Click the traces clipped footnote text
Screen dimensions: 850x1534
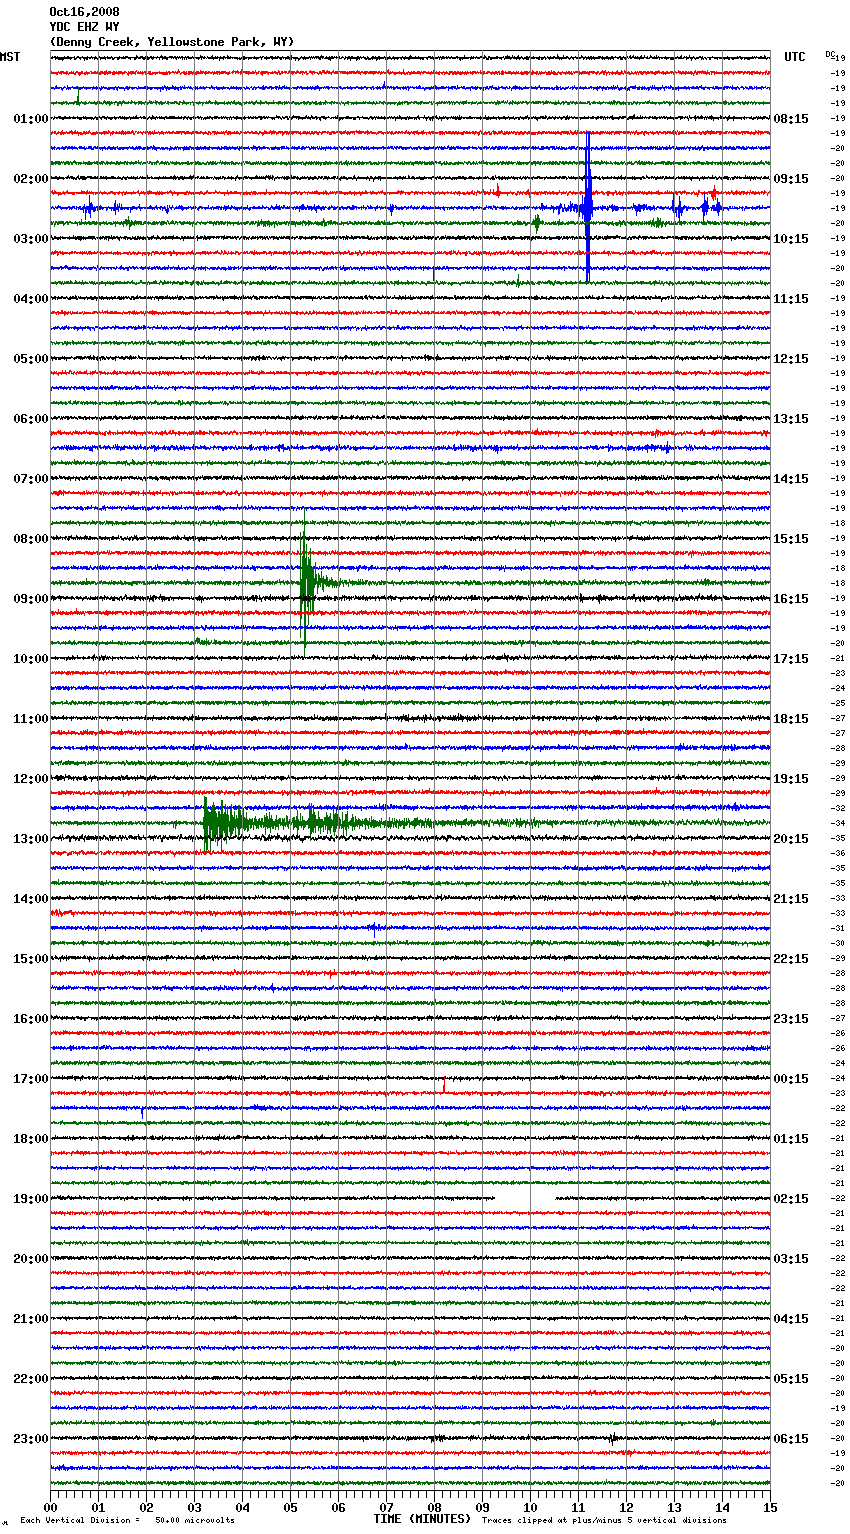point(604,1521)
